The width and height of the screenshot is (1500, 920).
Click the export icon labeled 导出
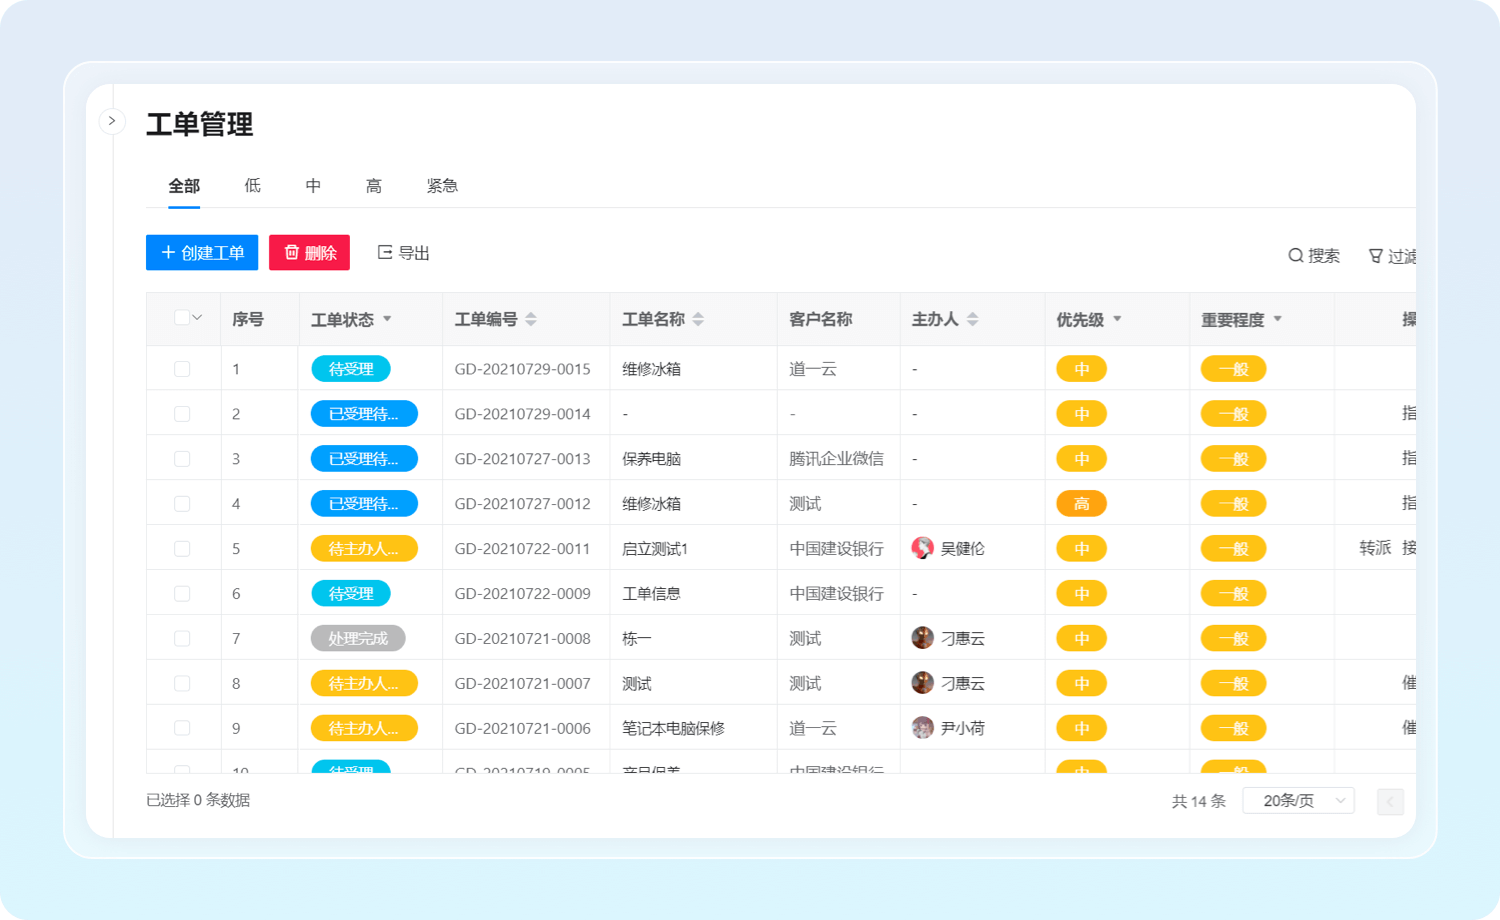(385, 253)
